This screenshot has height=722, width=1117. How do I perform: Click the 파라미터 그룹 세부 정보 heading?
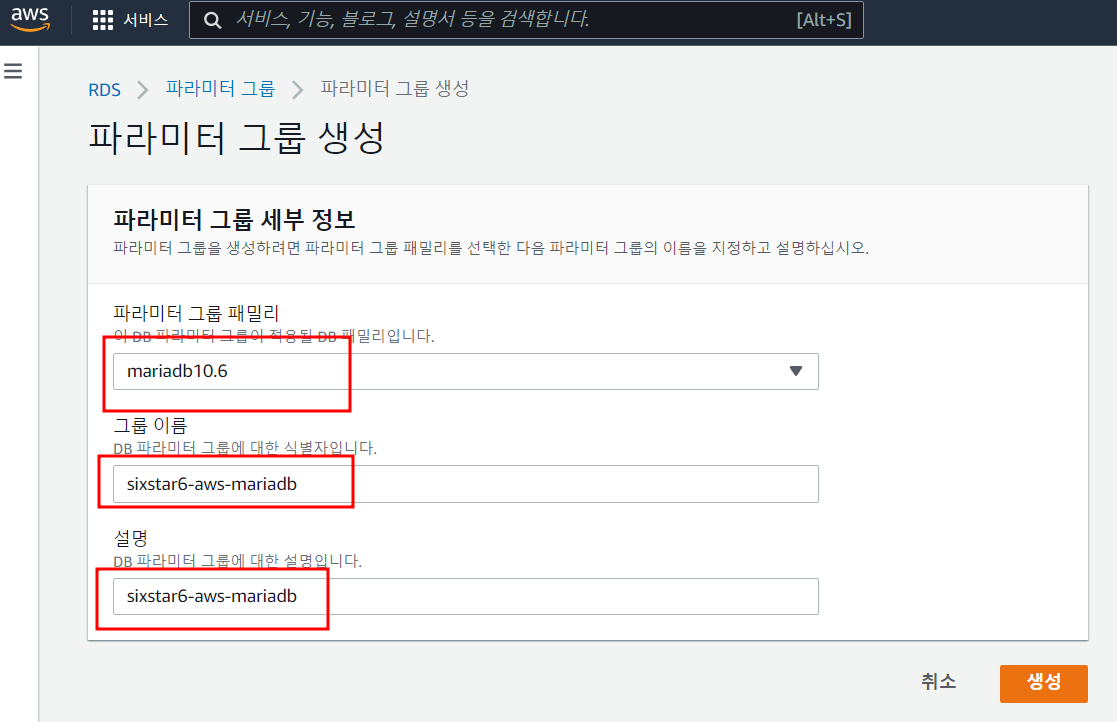coord(234,219)
